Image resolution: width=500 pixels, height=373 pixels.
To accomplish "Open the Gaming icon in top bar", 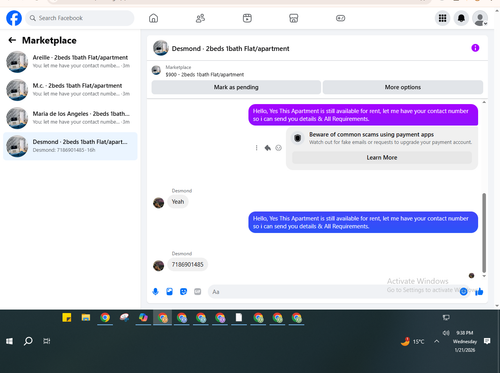I will coord(340,18).
